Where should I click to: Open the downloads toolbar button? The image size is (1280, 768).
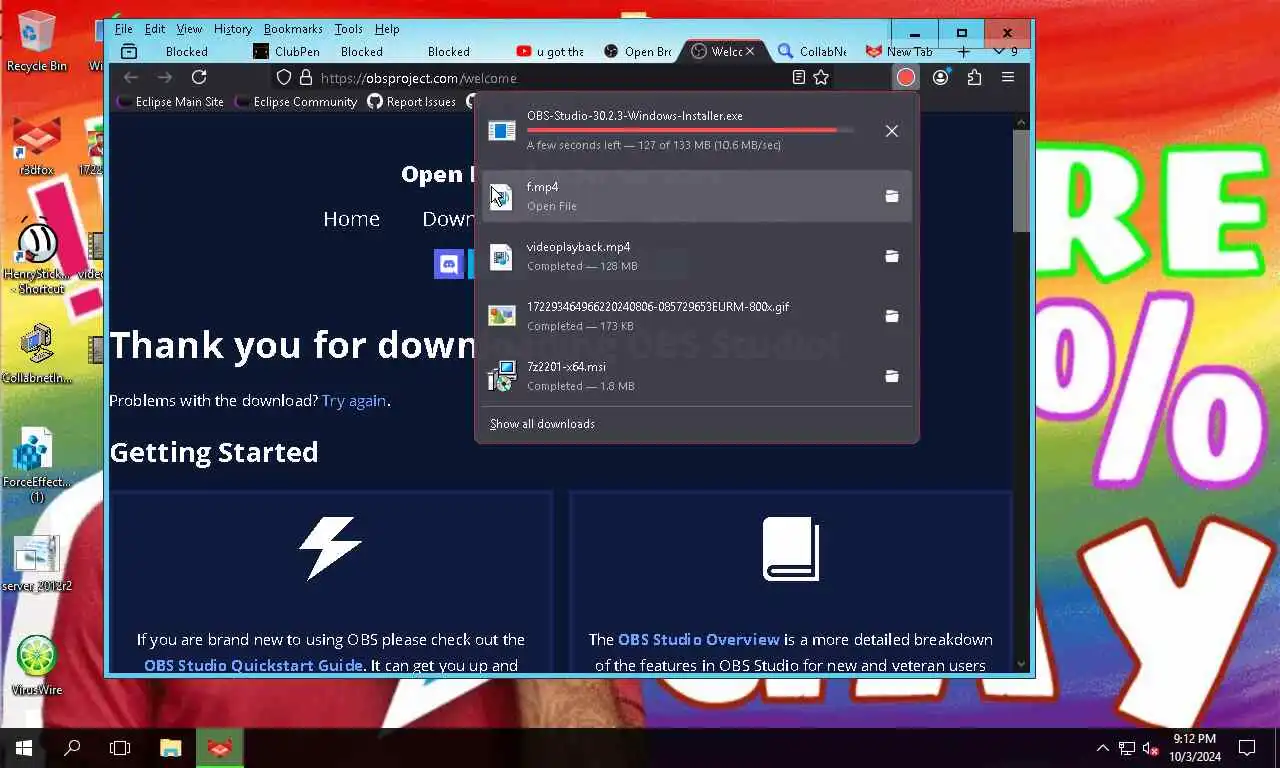(x=906, y=77)
